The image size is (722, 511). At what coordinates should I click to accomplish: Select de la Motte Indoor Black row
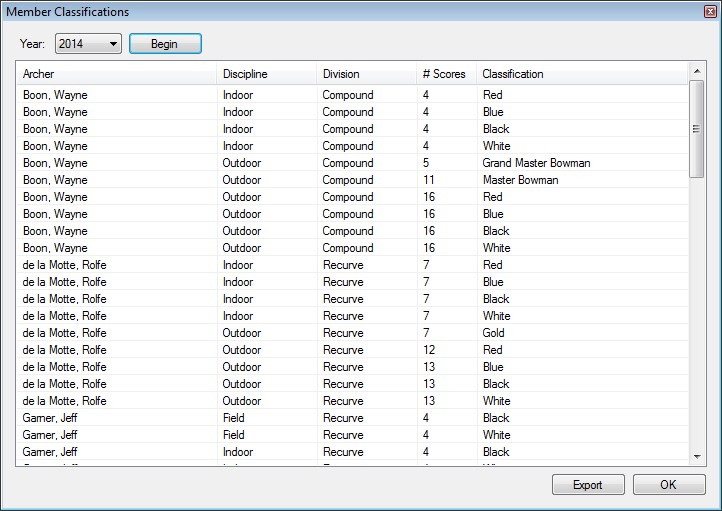pos(353,299)
